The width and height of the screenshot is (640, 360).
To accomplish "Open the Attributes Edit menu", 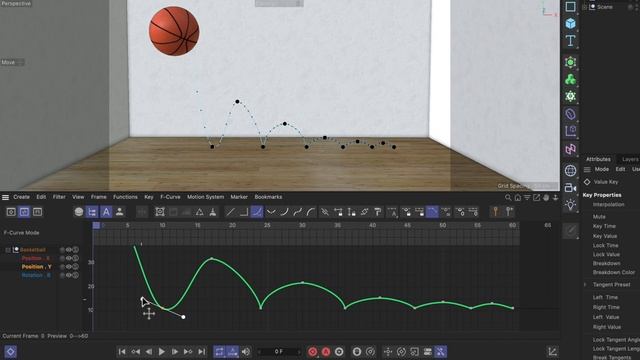I will pyautogui.click(x=620, y=169).
